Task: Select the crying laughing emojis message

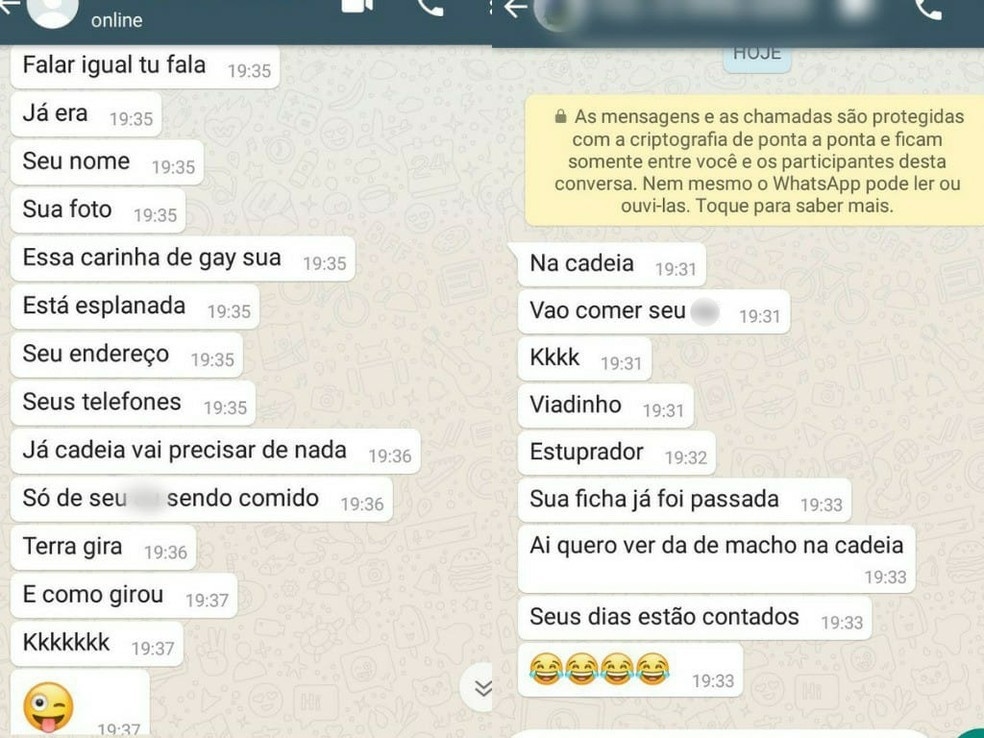Action: [630, 670]
